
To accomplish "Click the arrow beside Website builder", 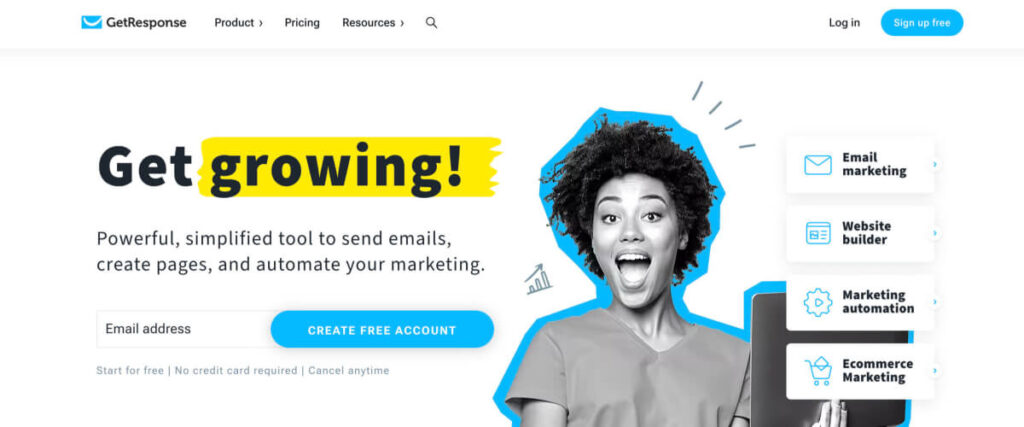I will [935, 233].
